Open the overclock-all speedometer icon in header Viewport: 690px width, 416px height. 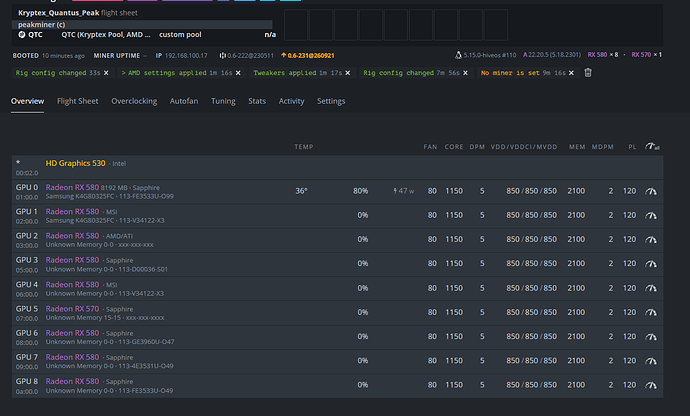(652, 146)
